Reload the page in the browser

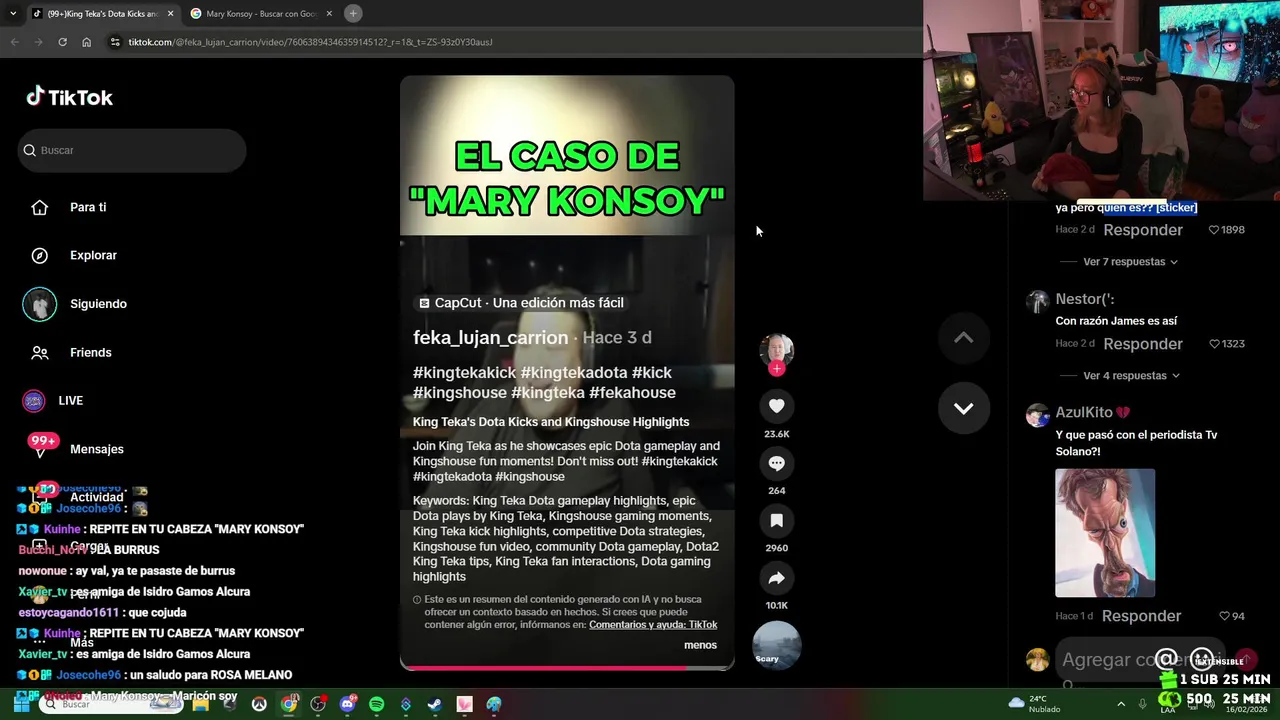pyautogui.click(x=62, y=42)
